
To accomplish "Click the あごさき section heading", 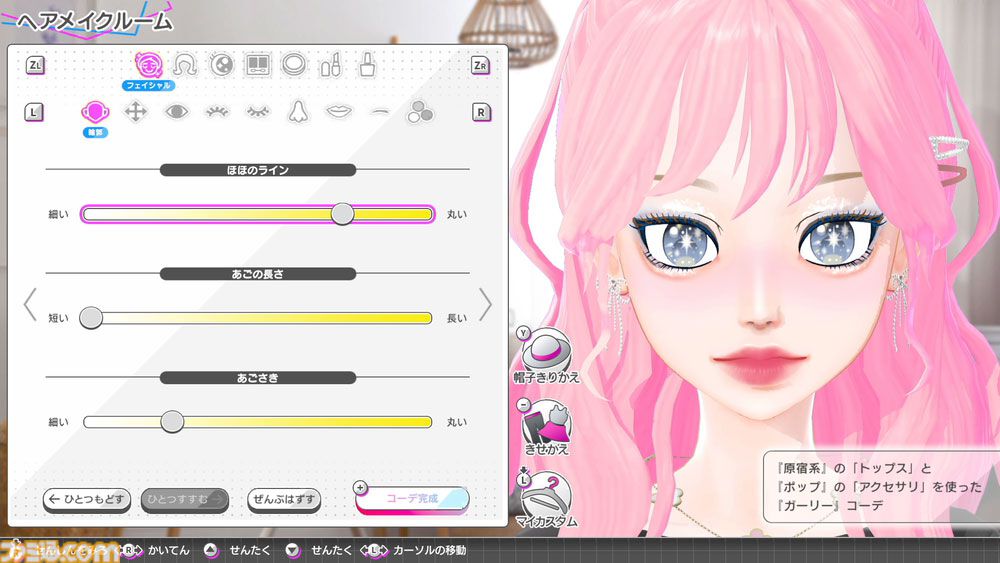I will coord(258,377).
